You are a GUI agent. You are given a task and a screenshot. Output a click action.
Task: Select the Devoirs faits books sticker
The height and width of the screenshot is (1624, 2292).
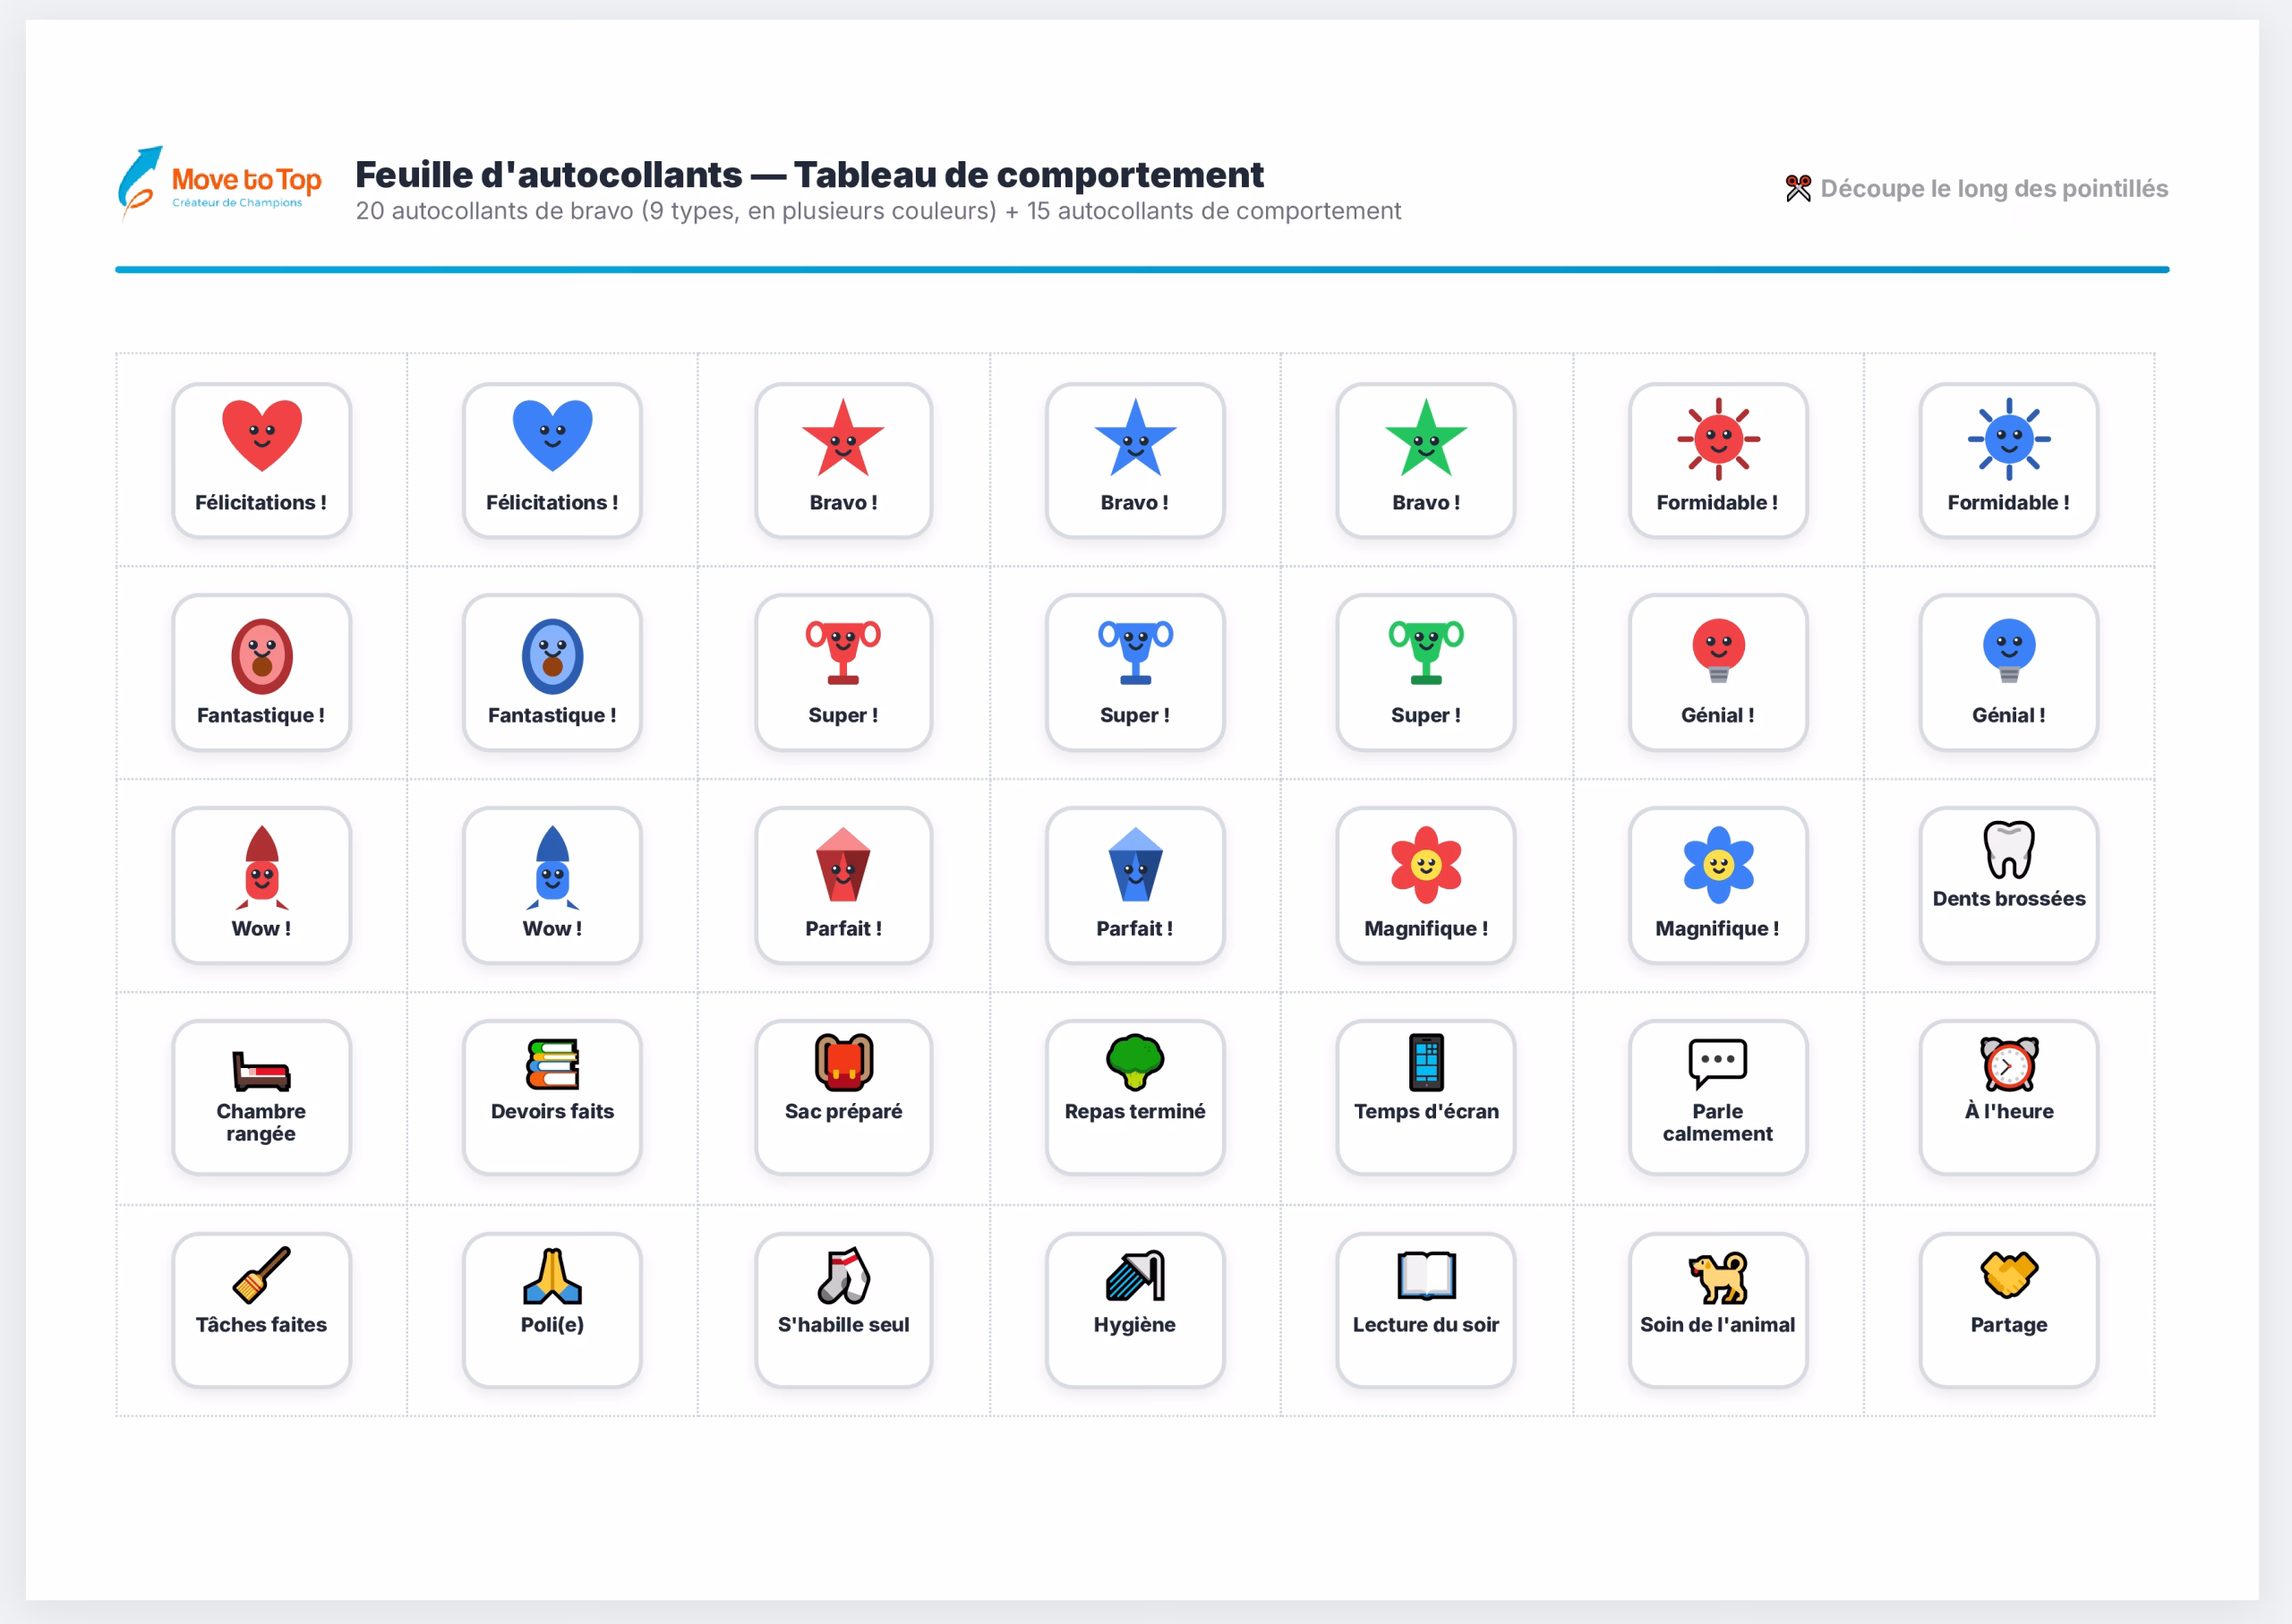point(552,1097)
